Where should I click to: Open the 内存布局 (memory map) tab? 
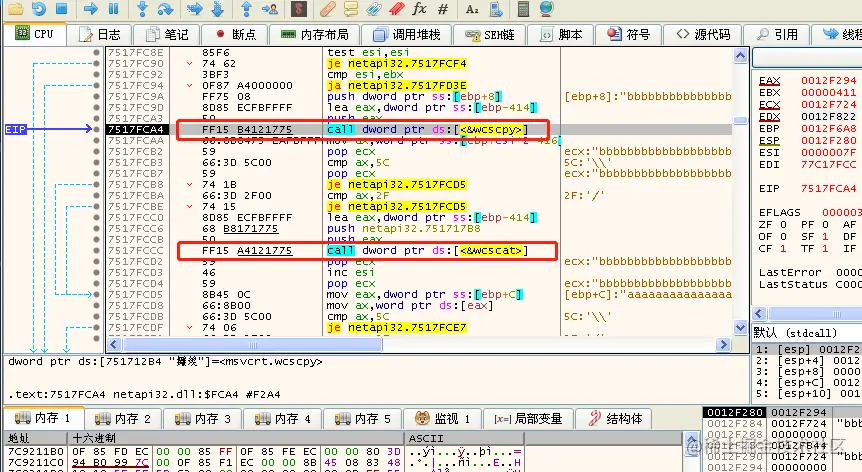(314, 35)
